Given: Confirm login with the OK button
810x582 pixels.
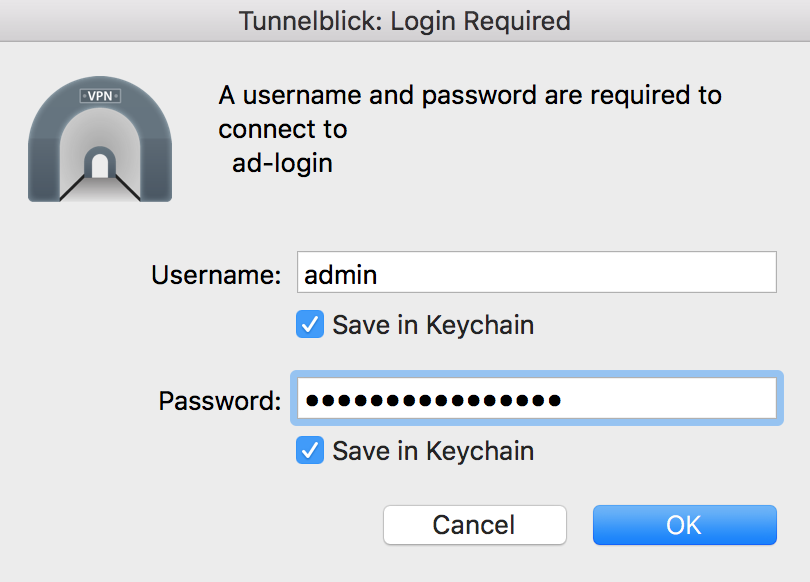Looking at the screenshot, I should pos(684,525).
